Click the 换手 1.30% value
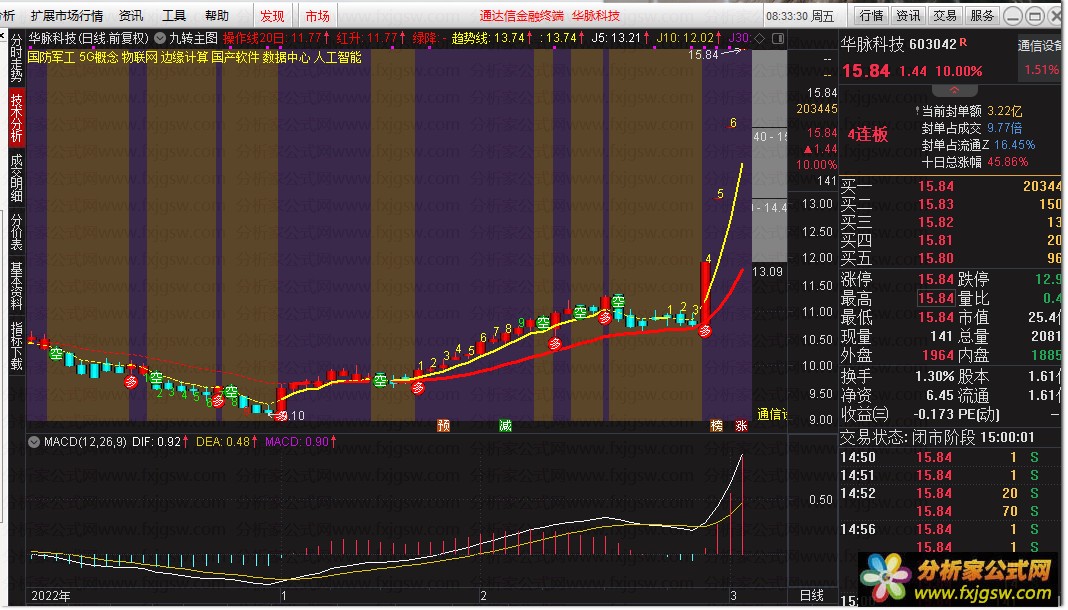1068x610 pixels. 934,376
